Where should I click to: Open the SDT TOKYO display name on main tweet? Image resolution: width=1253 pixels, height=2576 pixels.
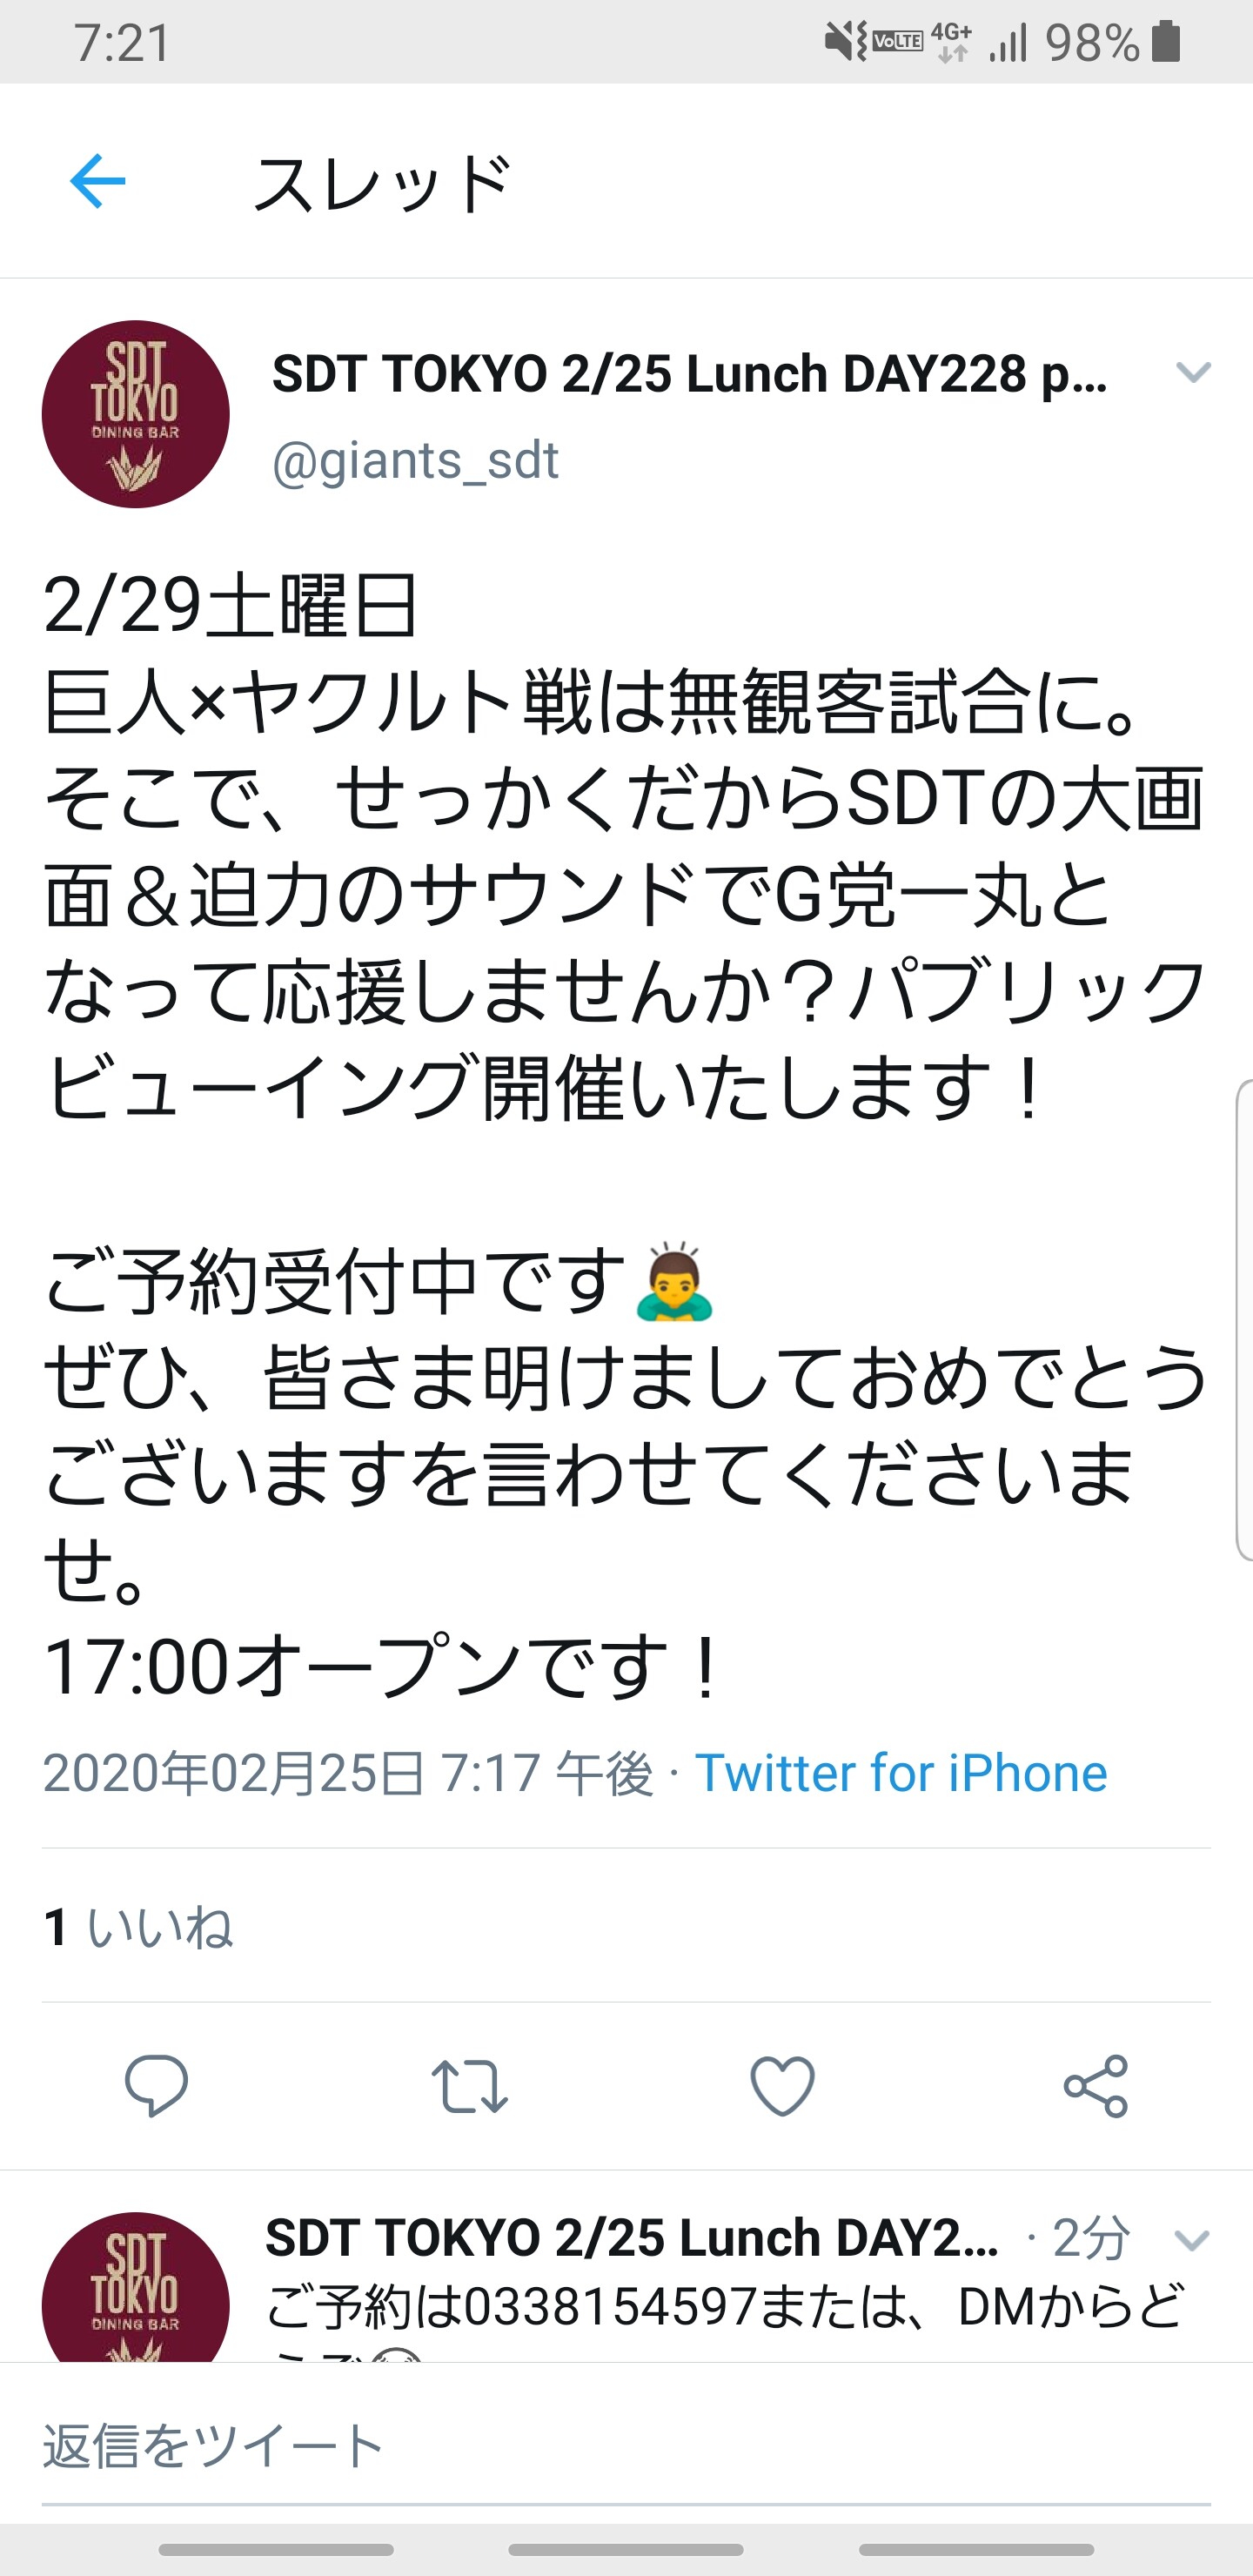(690, 375)
